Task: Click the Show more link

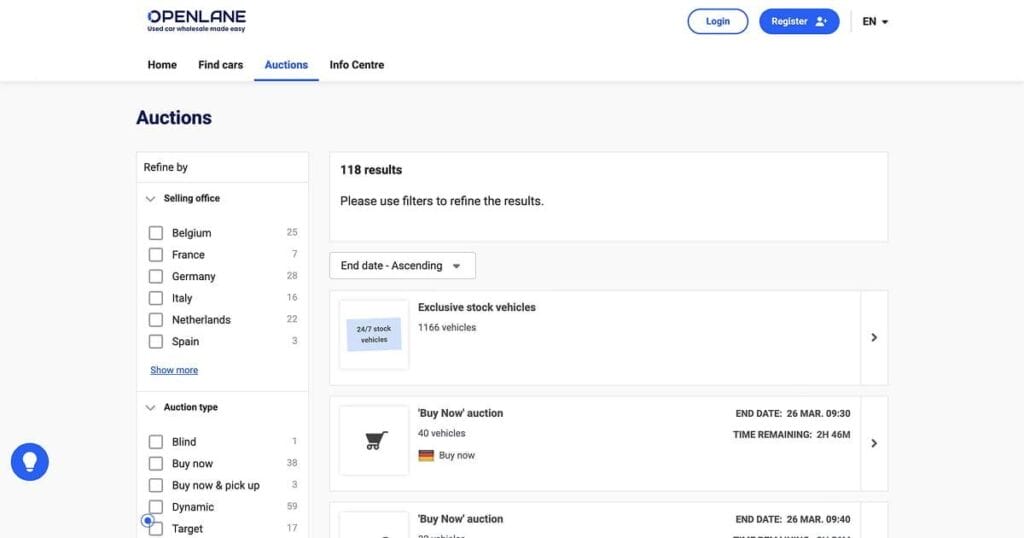Action: tap(174, 370)
